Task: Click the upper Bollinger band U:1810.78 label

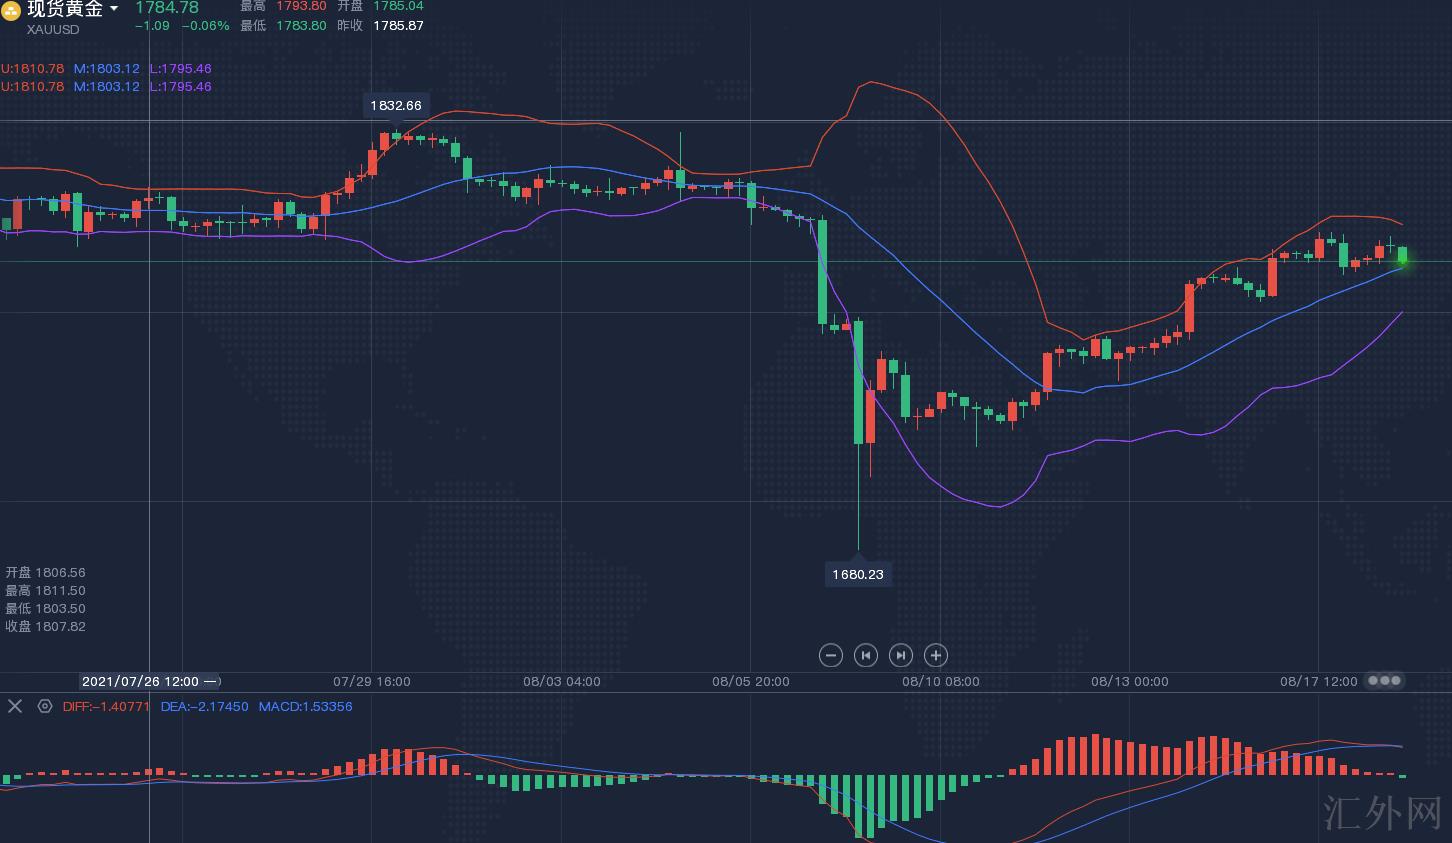Action: coord(32,69)
